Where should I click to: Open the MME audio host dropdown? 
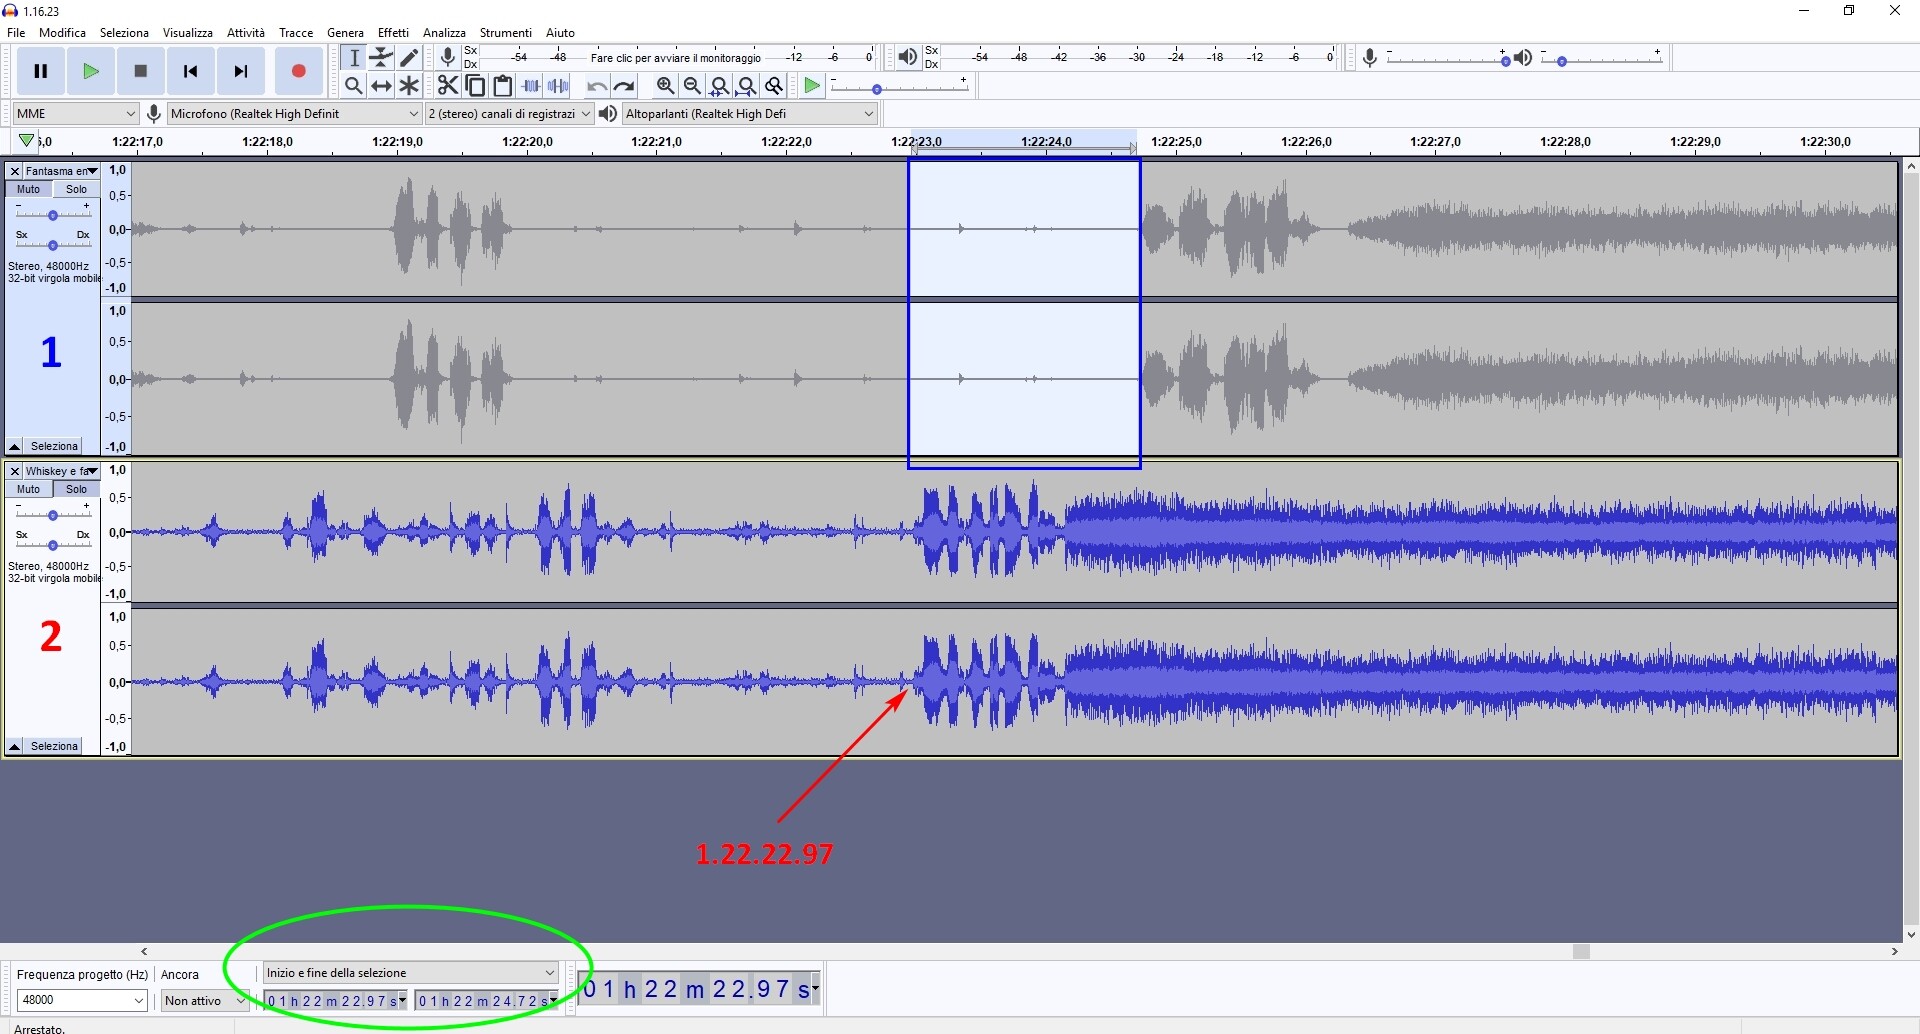coord(76,114)
